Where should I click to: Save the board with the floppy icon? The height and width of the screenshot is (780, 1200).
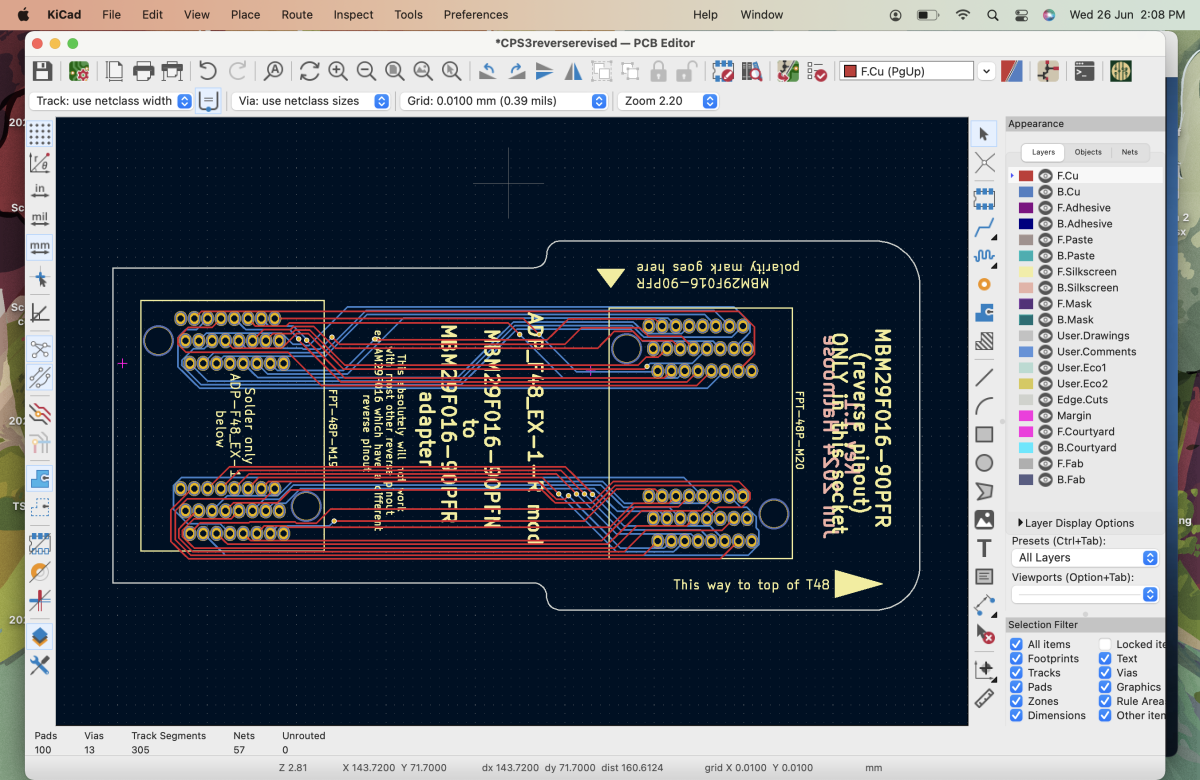tap(42, 71)
